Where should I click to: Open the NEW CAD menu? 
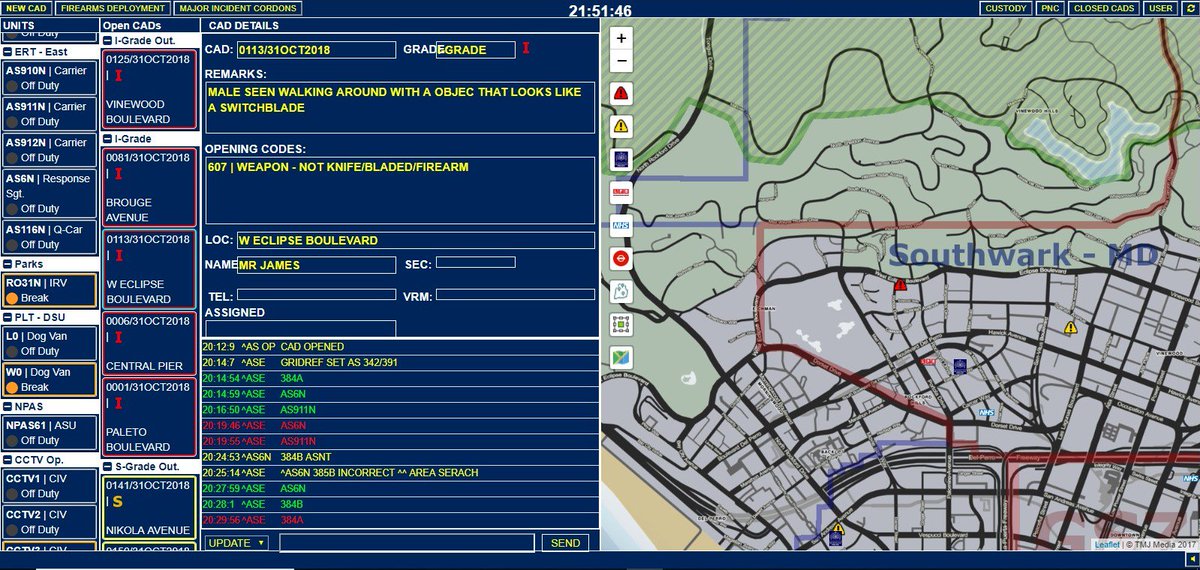[26, 8]
